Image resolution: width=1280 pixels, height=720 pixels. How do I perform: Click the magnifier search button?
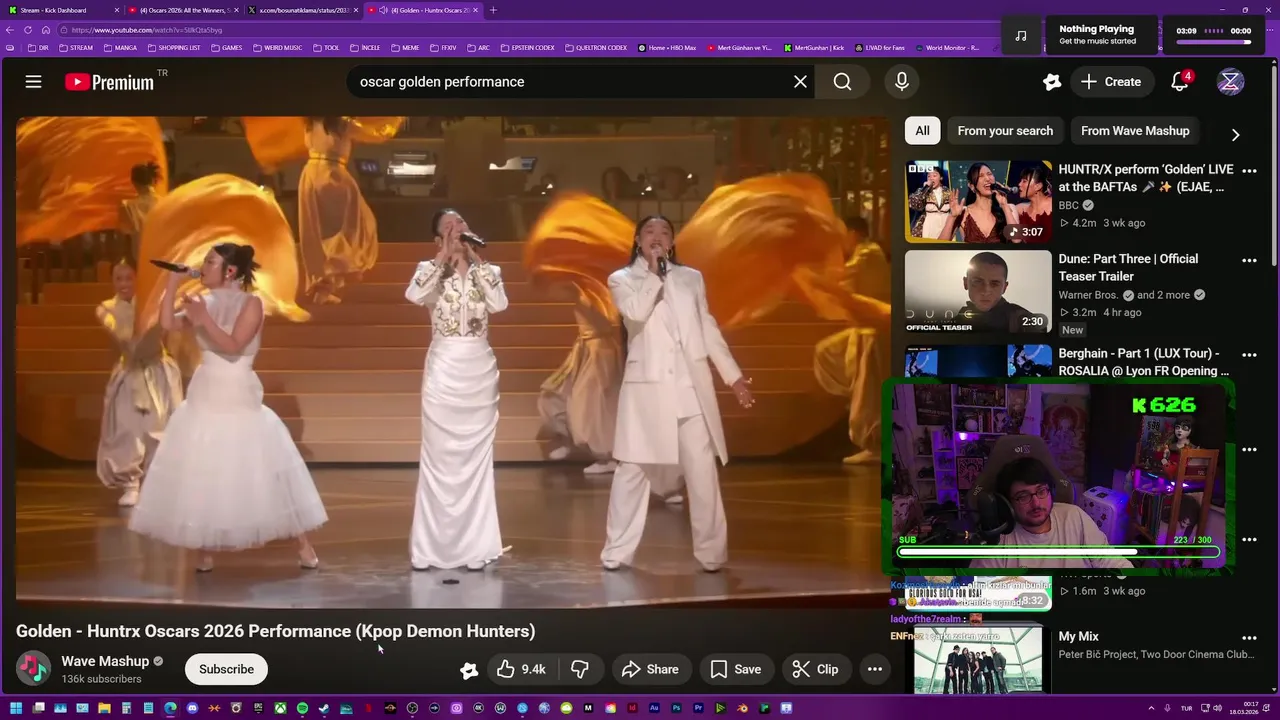843,82
